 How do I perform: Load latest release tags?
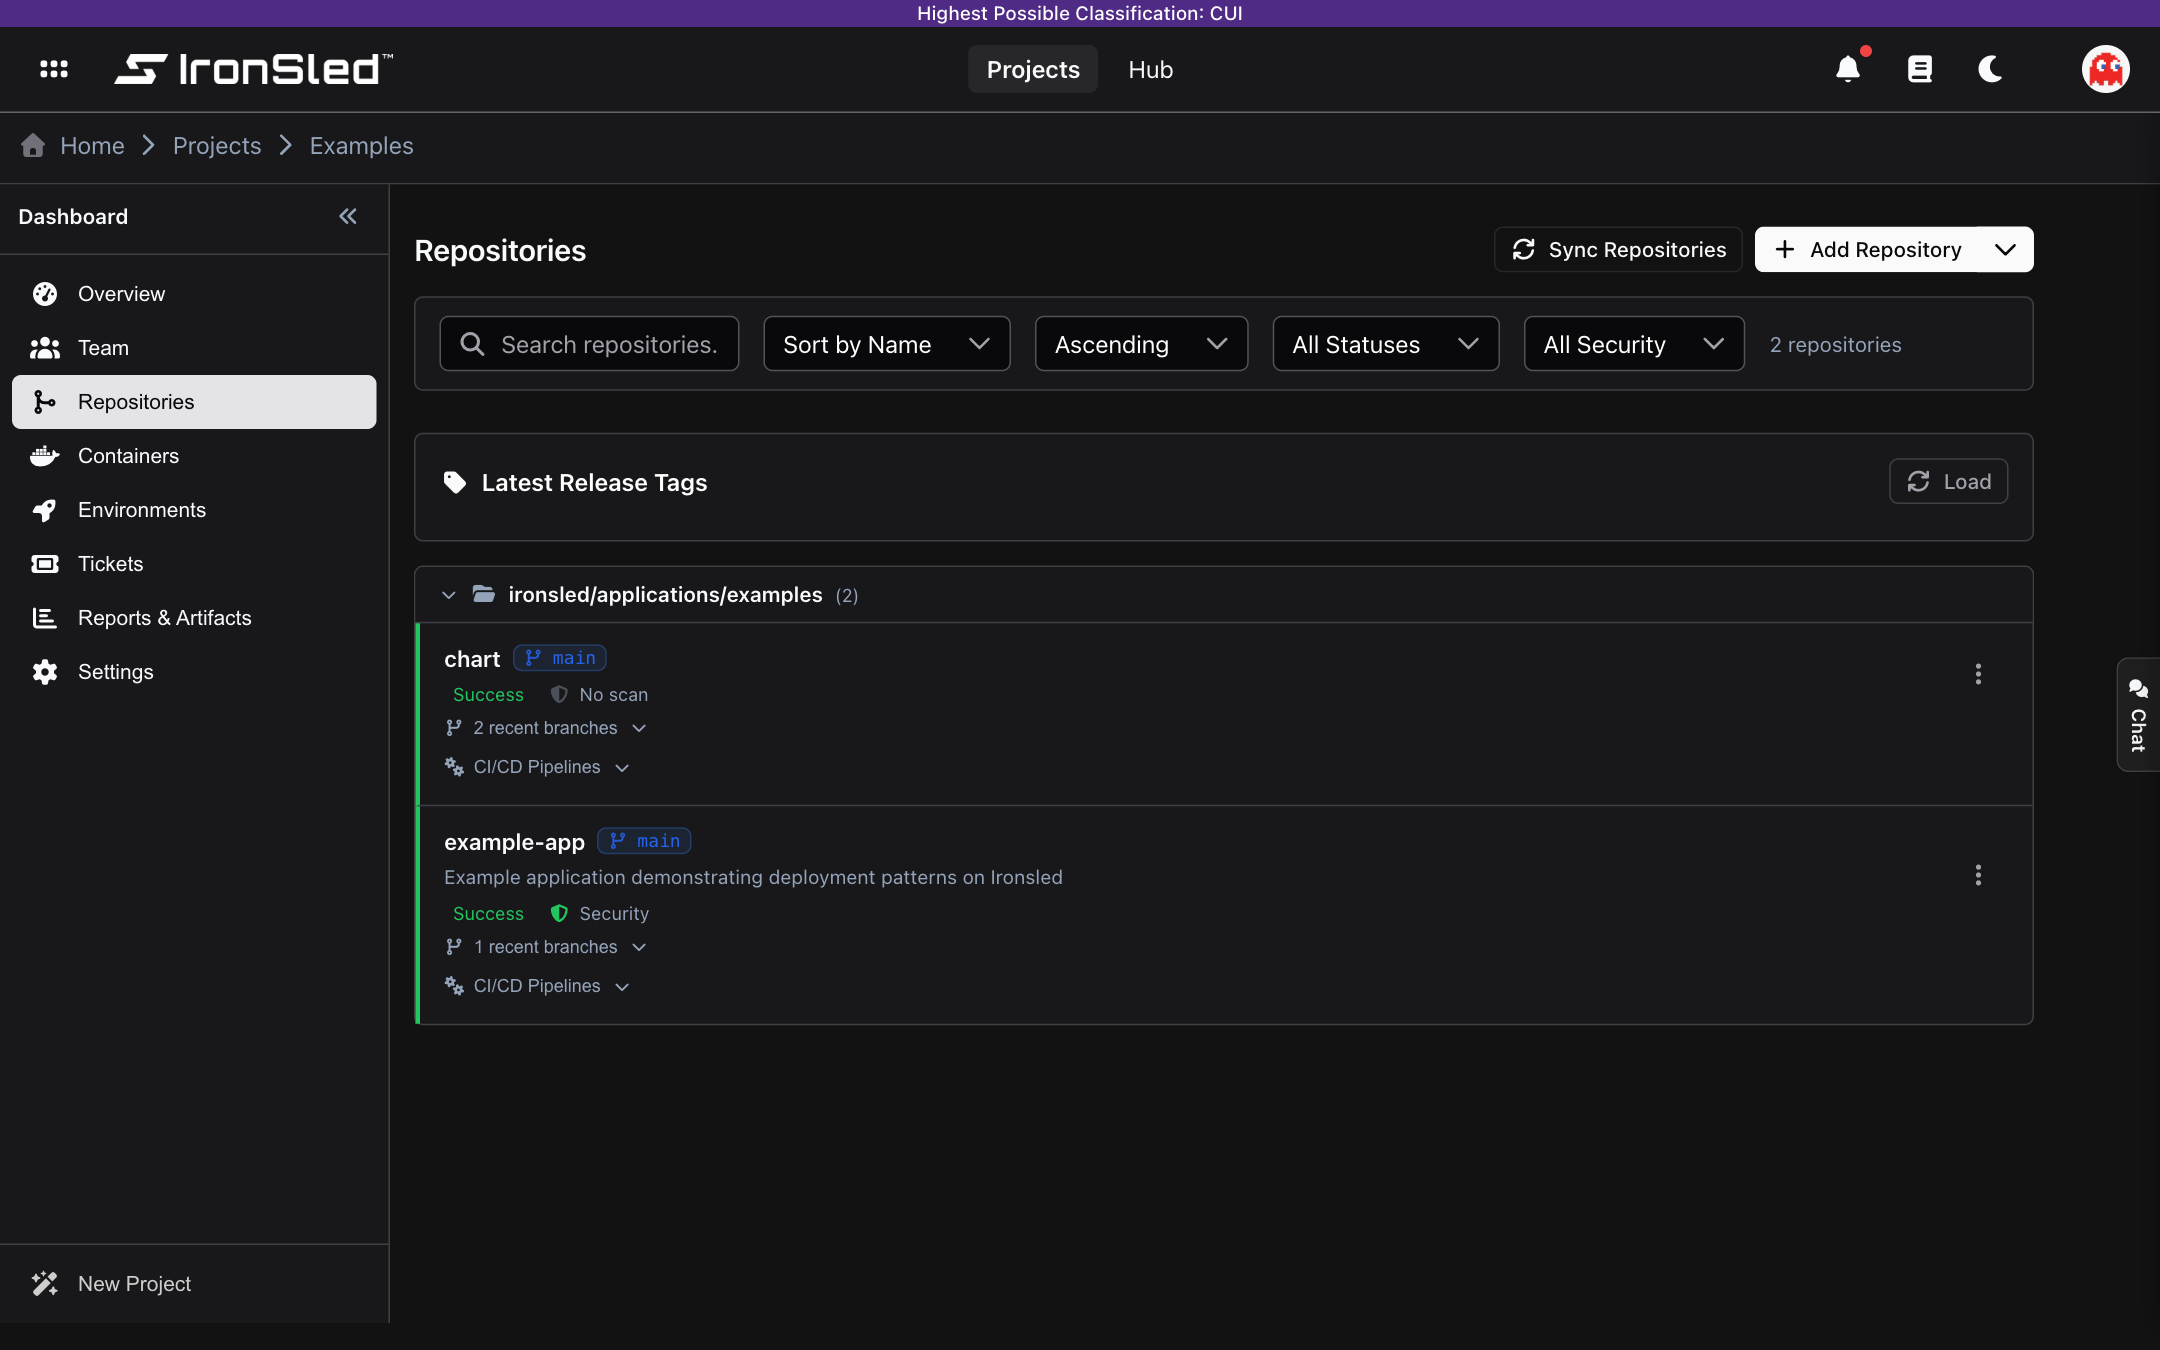[1948, 481]
